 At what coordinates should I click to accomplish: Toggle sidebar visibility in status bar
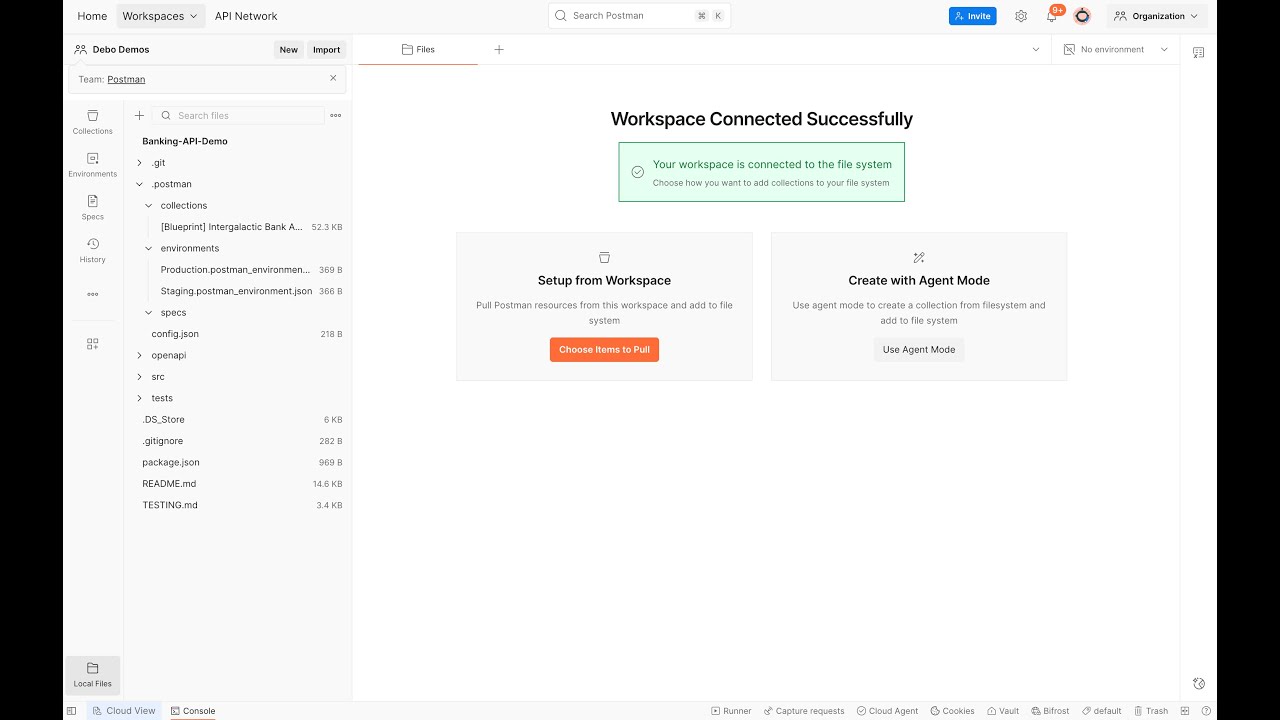71,711
